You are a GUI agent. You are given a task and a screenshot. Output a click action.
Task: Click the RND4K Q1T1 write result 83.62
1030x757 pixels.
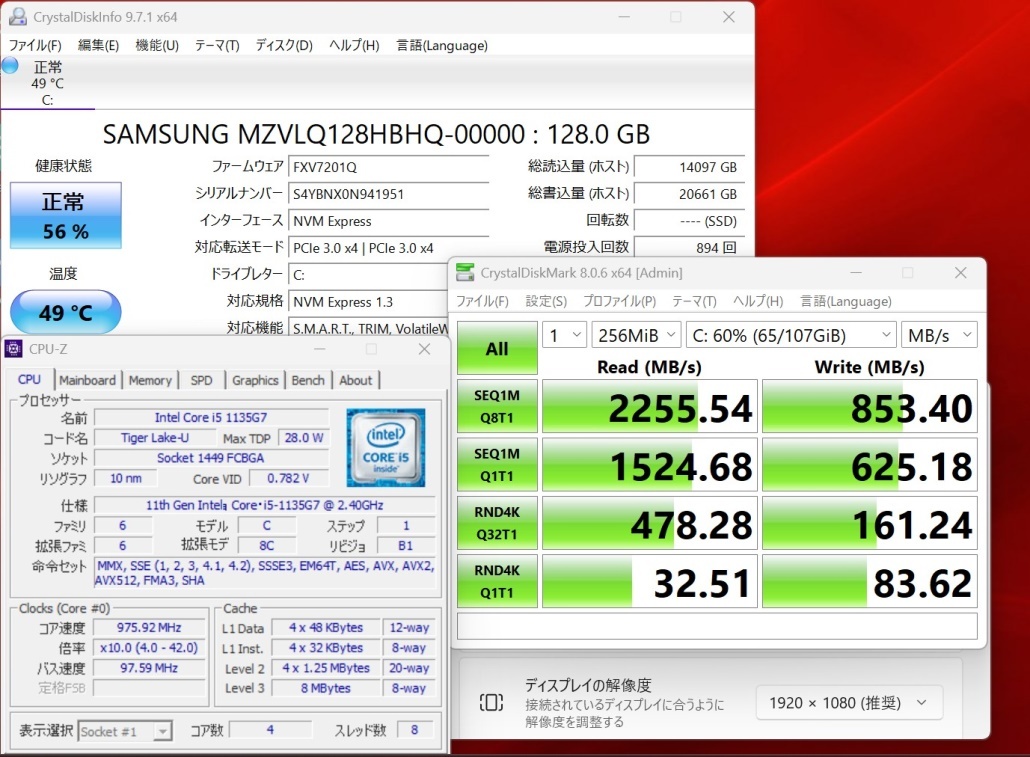click(x=870, y=581)
